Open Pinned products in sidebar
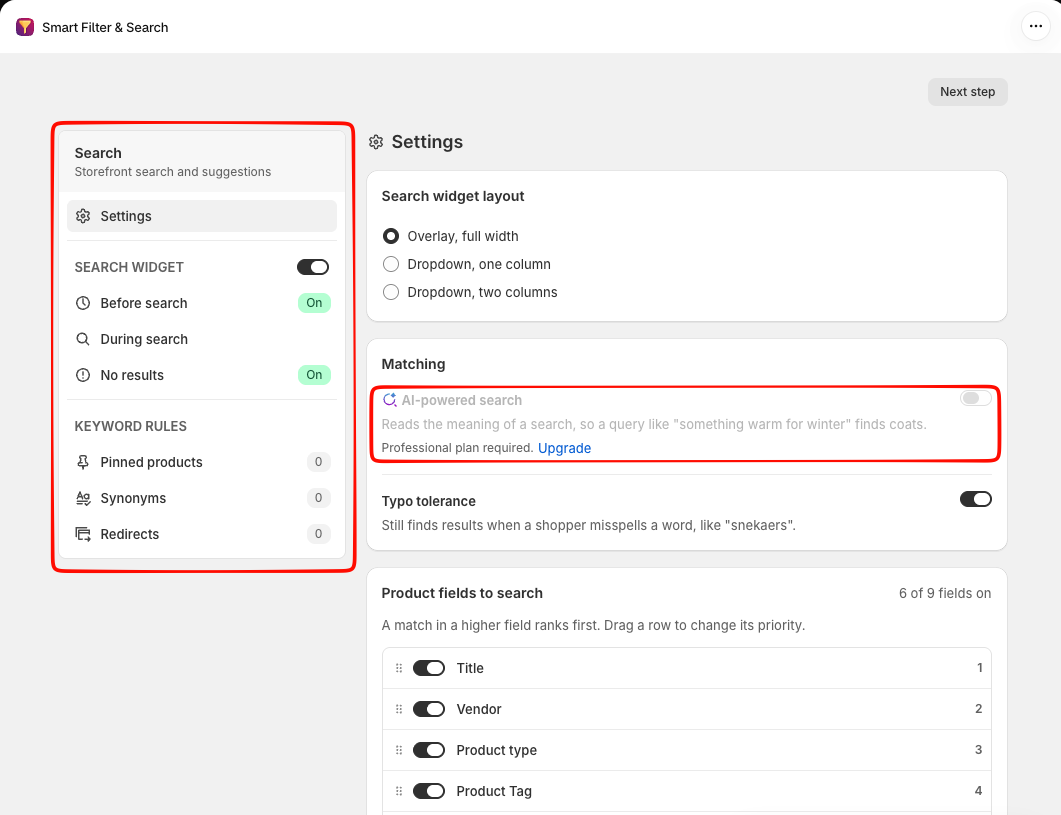Screen dimensions: 1061x815 (202, 462)
